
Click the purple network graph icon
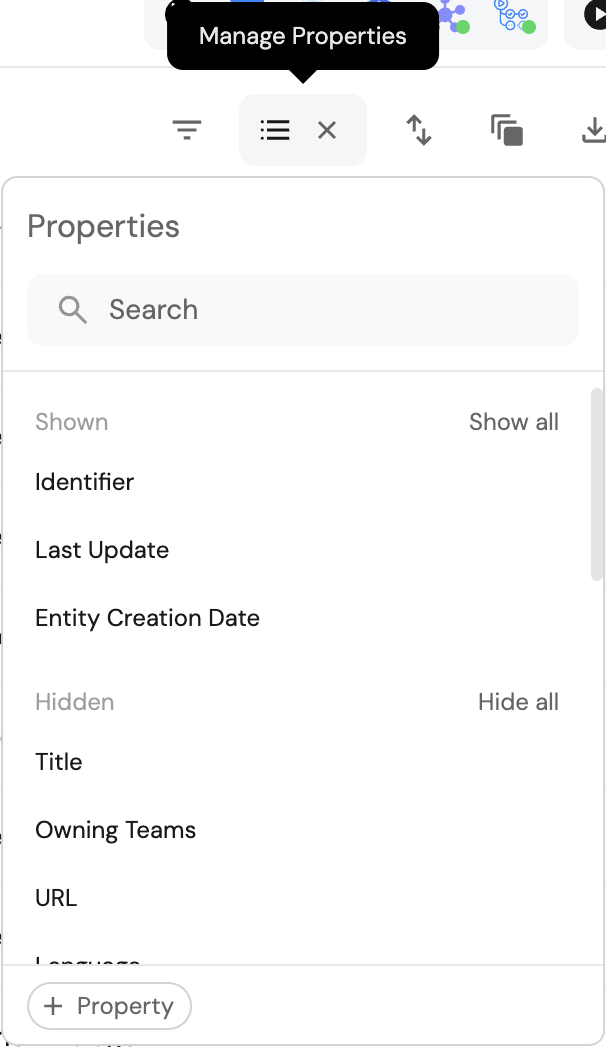click(452, 18)
